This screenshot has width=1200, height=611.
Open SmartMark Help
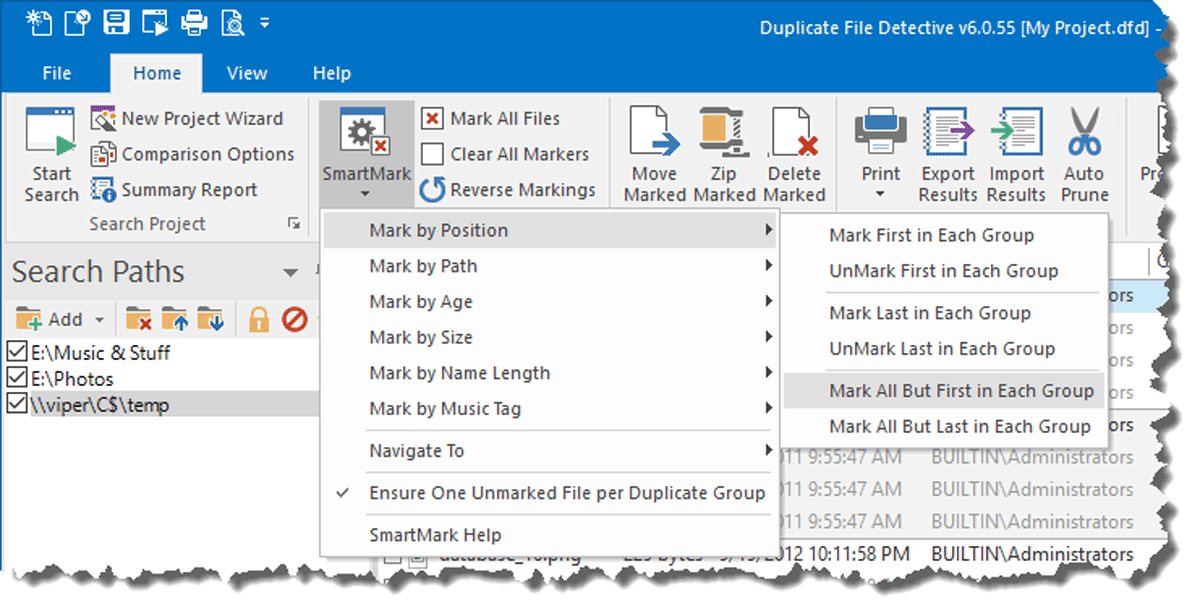pos(551,535)
